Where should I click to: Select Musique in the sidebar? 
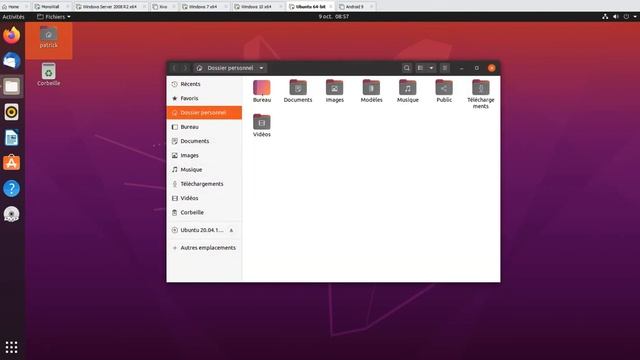pos(204,170)
